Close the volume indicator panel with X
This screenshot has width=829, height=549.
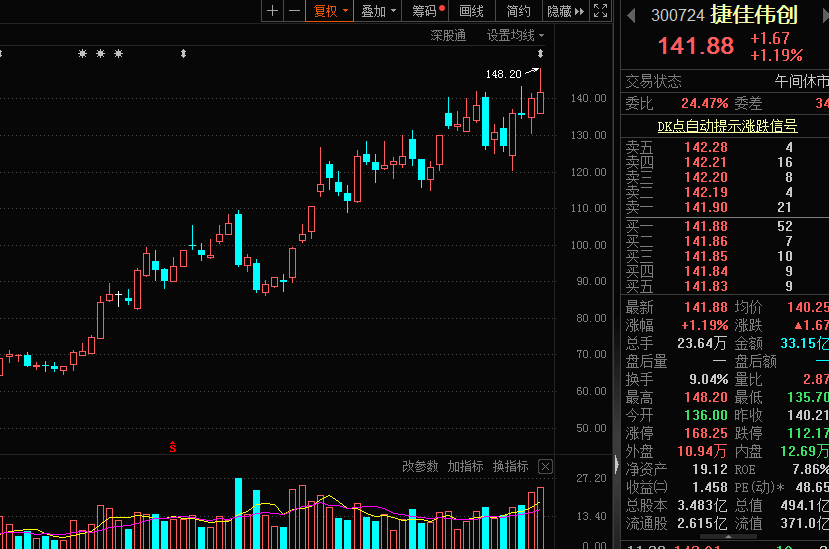(x=545, y=467)
